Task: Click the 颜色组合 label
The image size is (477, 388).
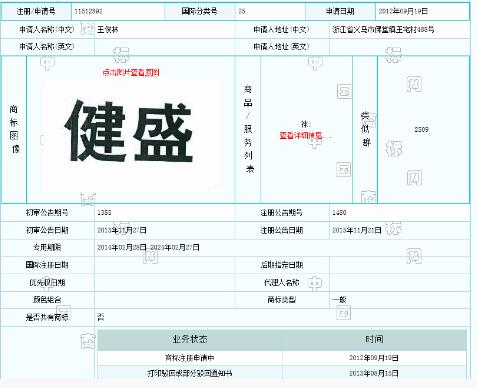Action: (47, 299)
